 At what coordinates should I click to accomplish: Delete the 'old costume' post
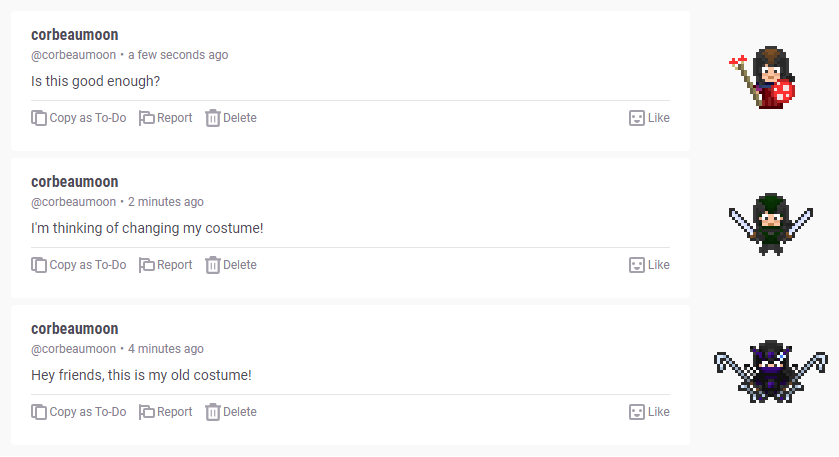[x=230, y=412]
